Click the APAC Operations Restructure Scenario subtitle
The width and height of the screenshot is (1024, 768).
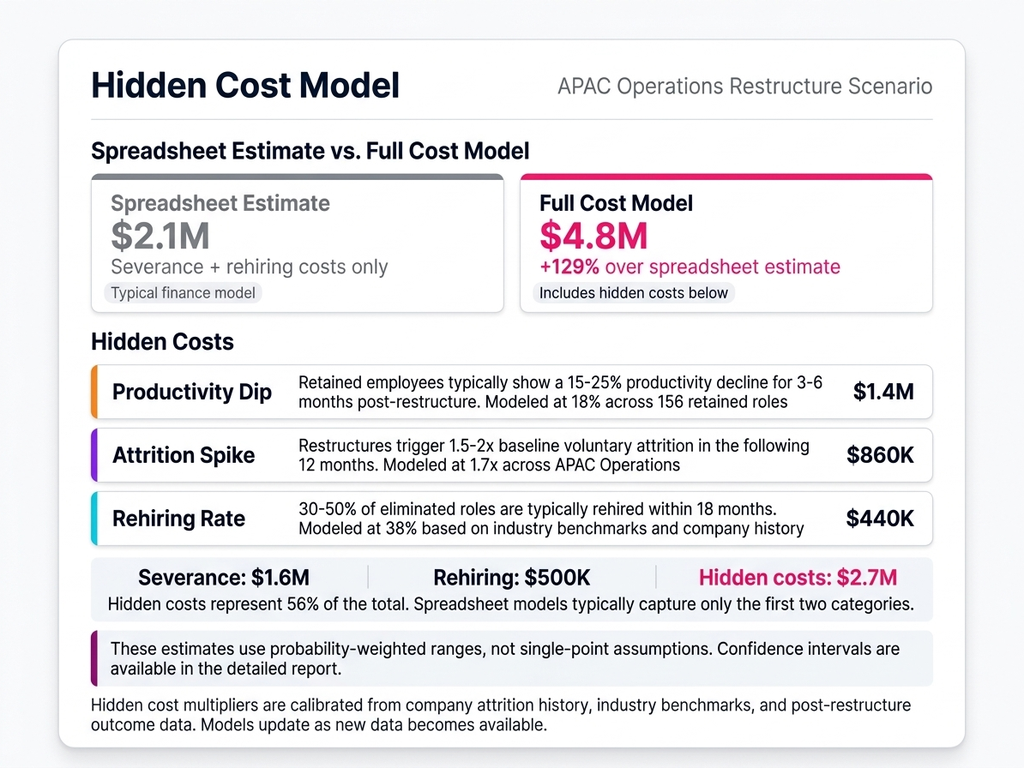click(x=744, y=86)
